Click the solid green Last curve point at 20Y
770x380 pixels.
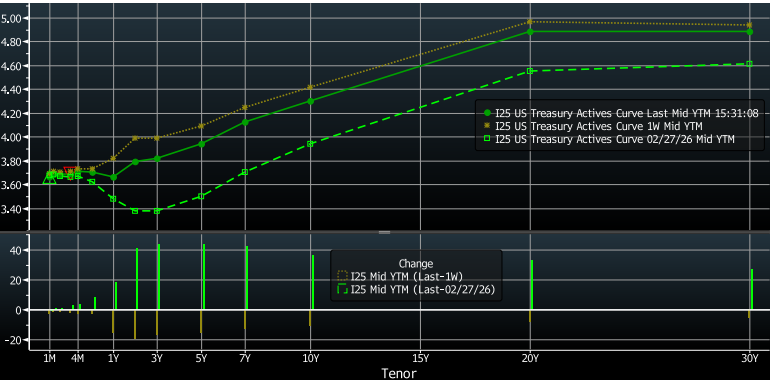point(530,31)
